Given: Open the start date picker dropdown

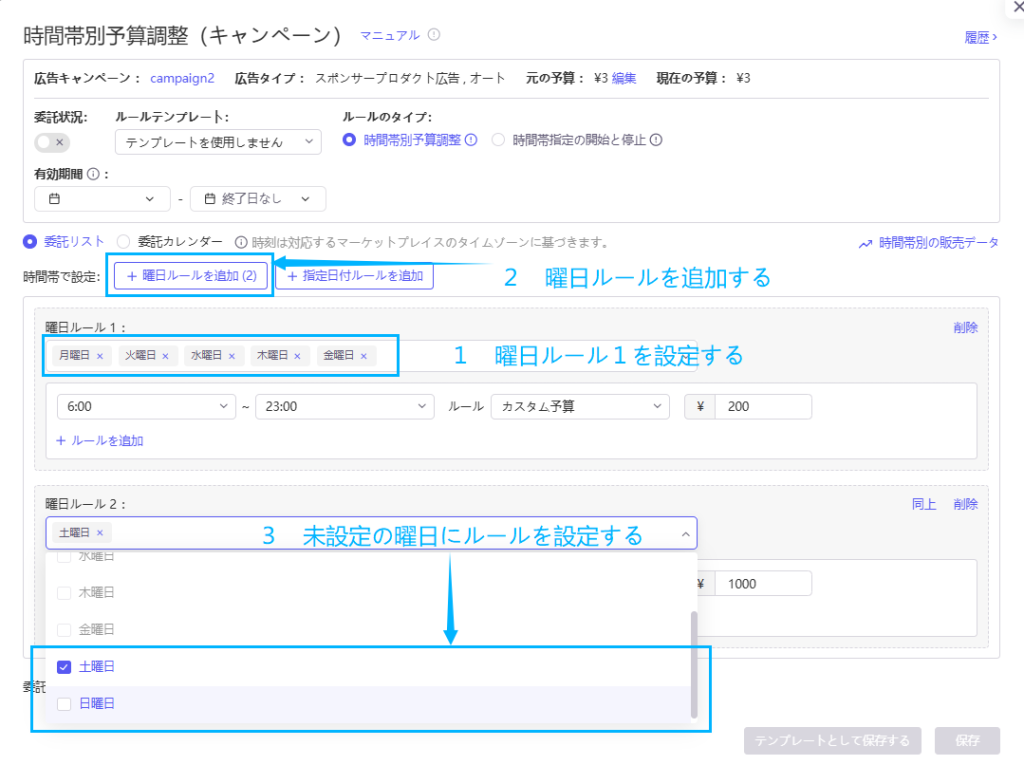Looking at the screenshot, I should click(x=102, y=199).
